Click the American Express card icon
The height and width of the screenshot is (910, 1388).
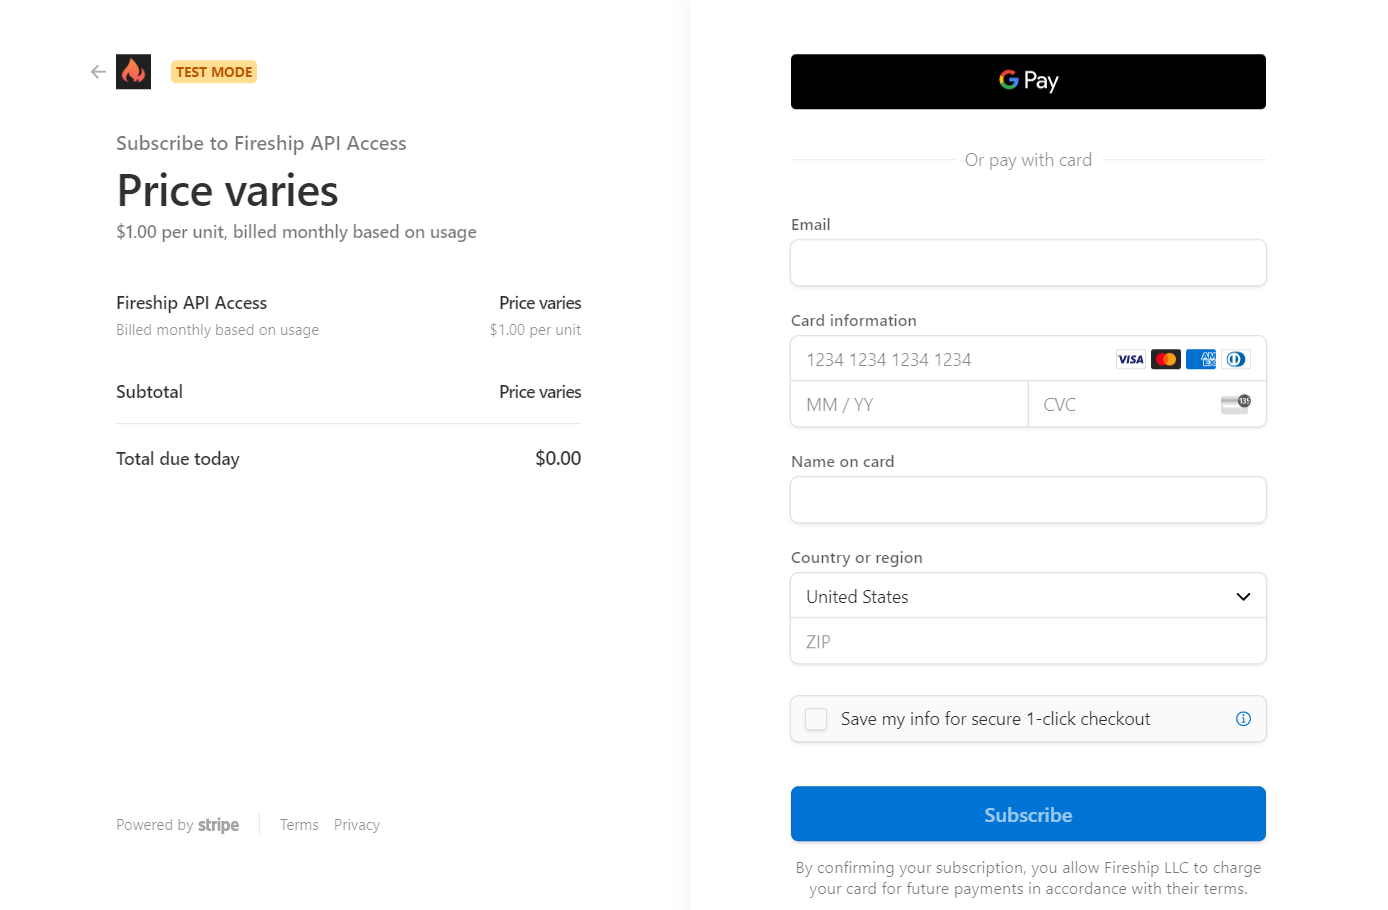pos(1200,359)
